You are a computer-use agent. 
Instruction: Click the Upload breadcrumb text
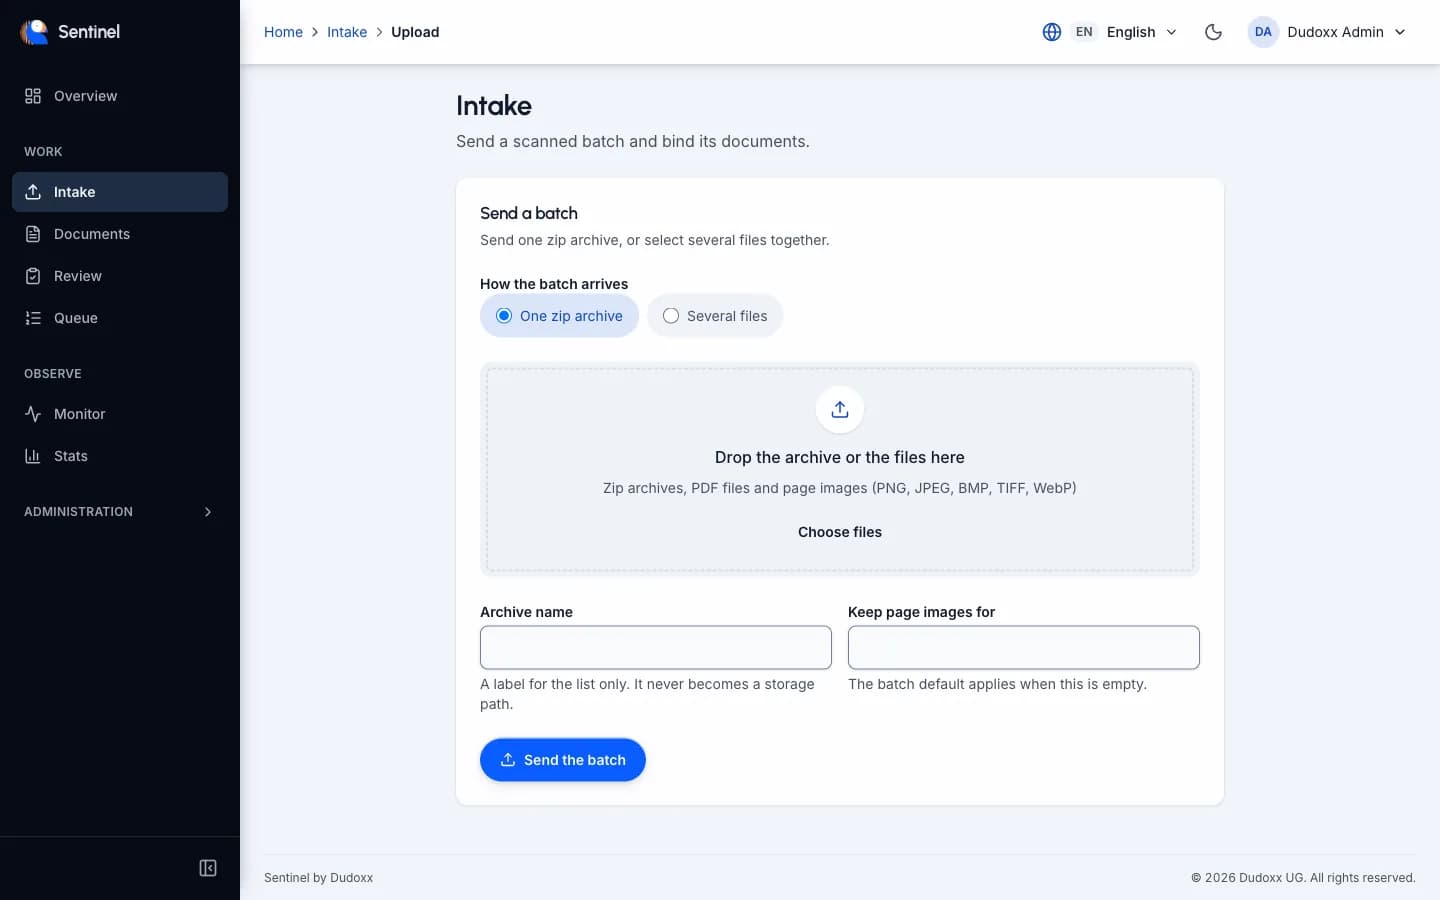415,32
